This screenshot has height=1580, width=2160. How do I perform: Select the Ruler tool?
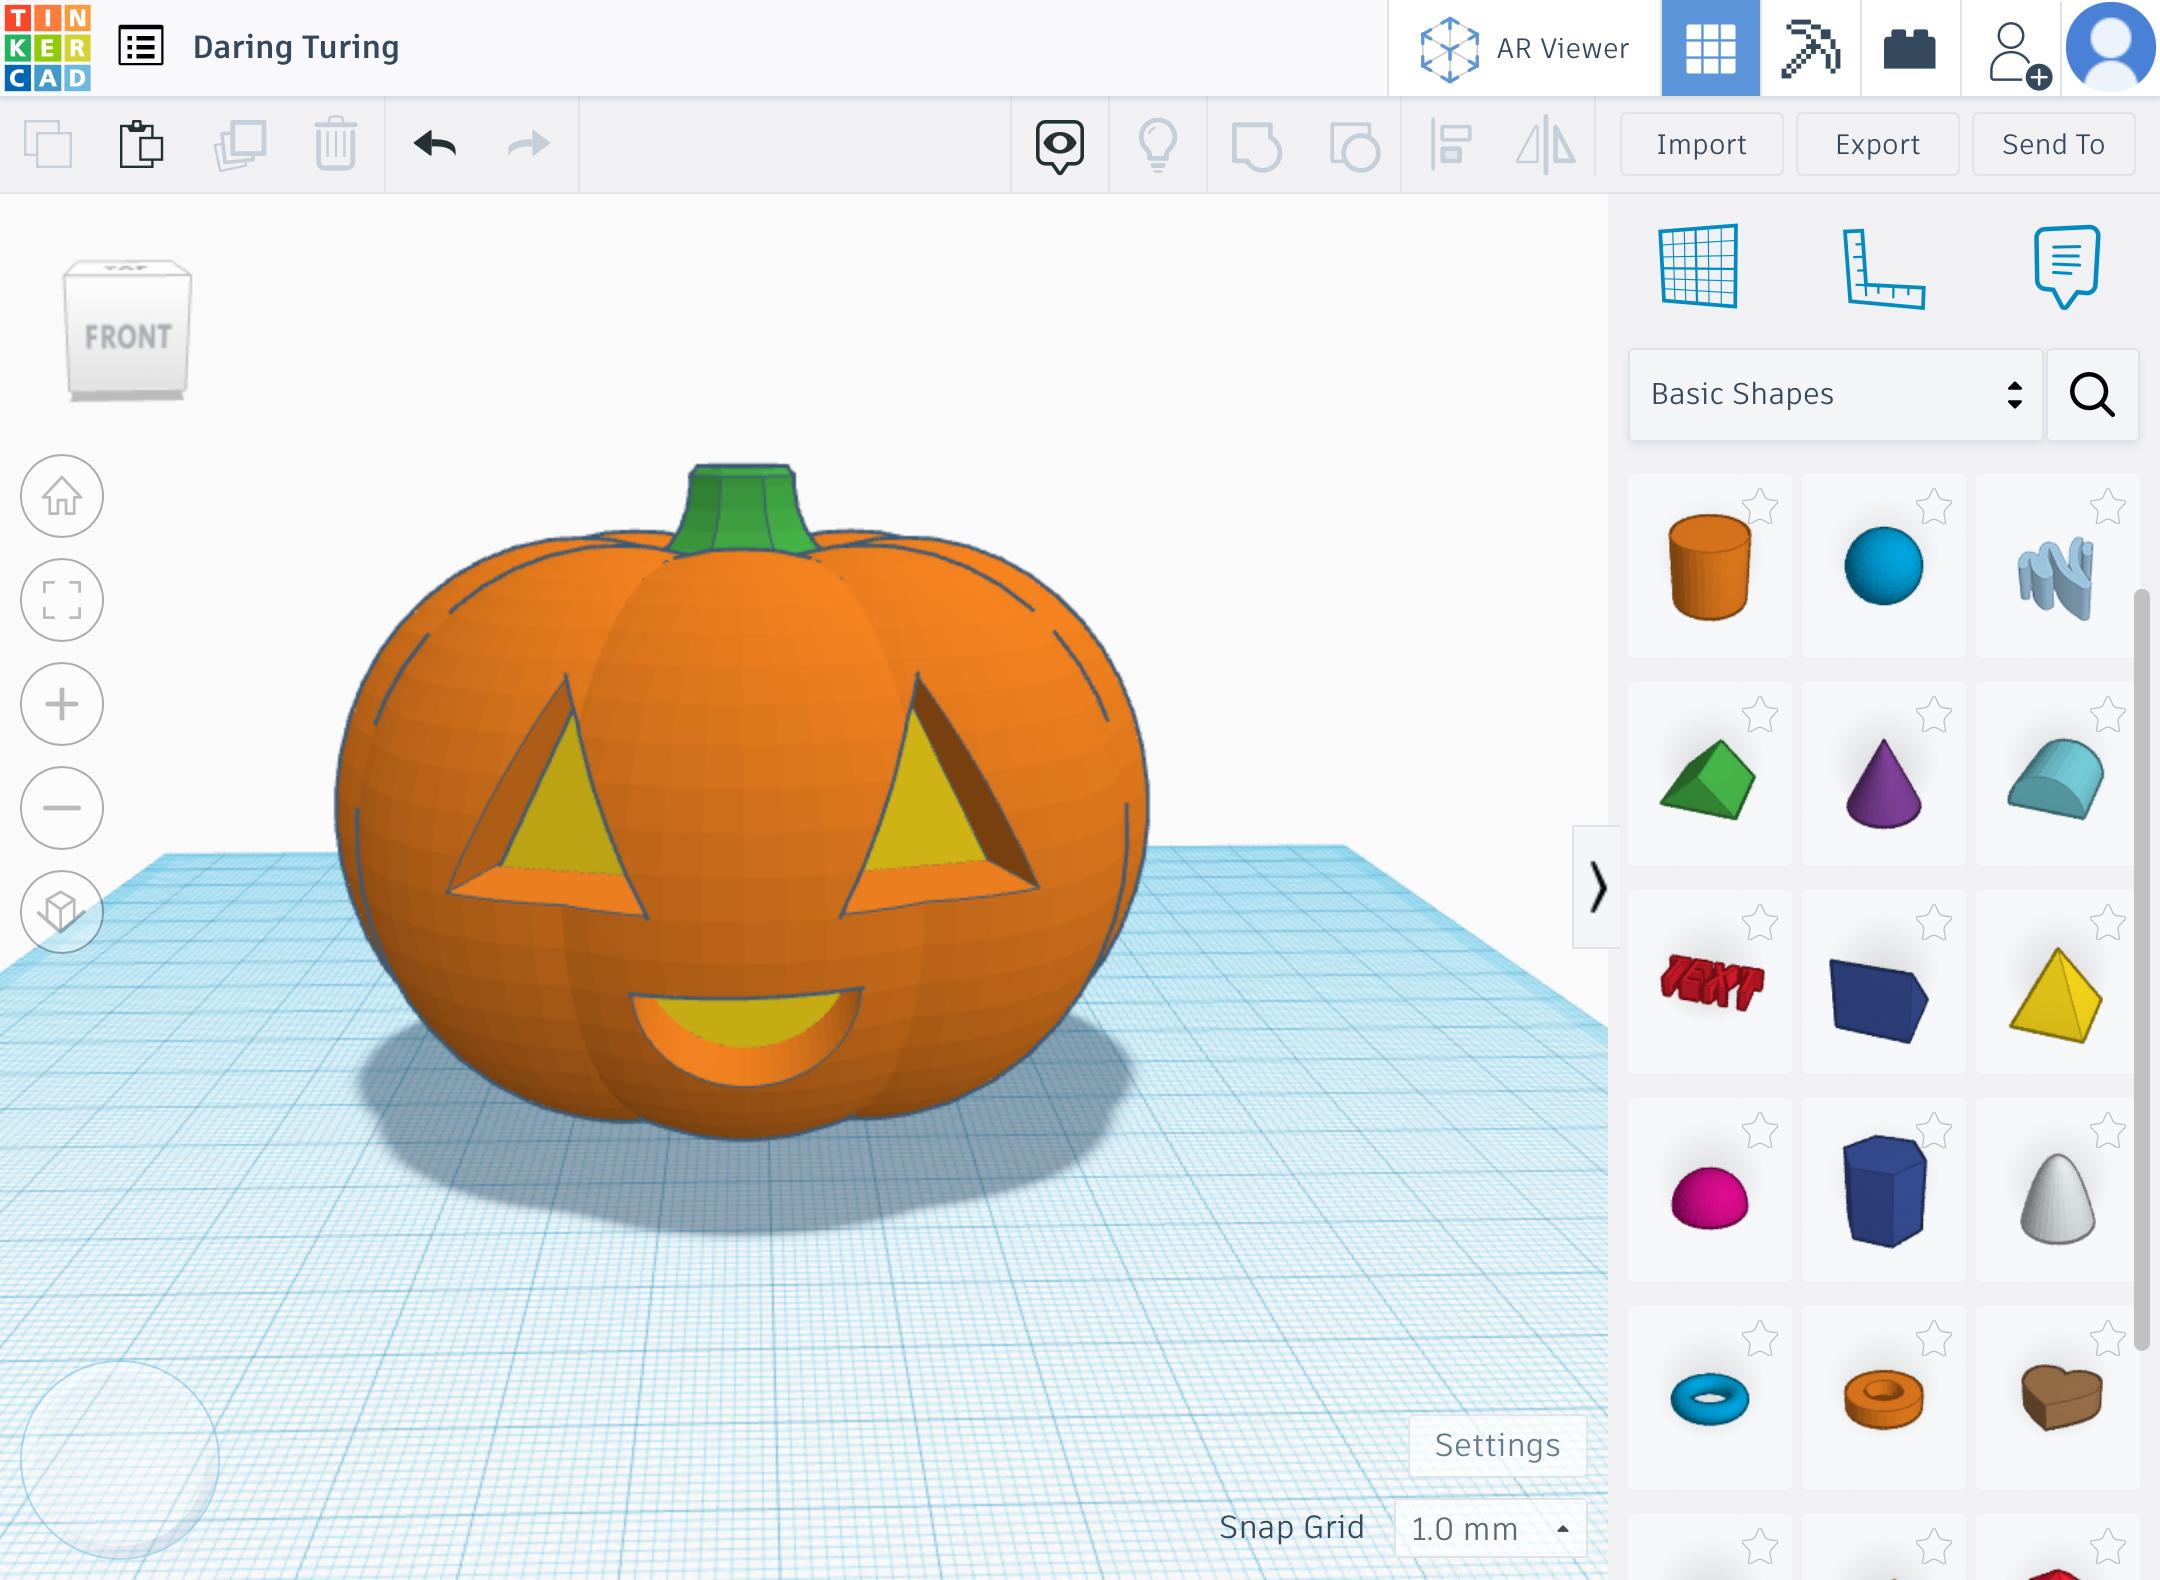click(x=1882, y=268)
